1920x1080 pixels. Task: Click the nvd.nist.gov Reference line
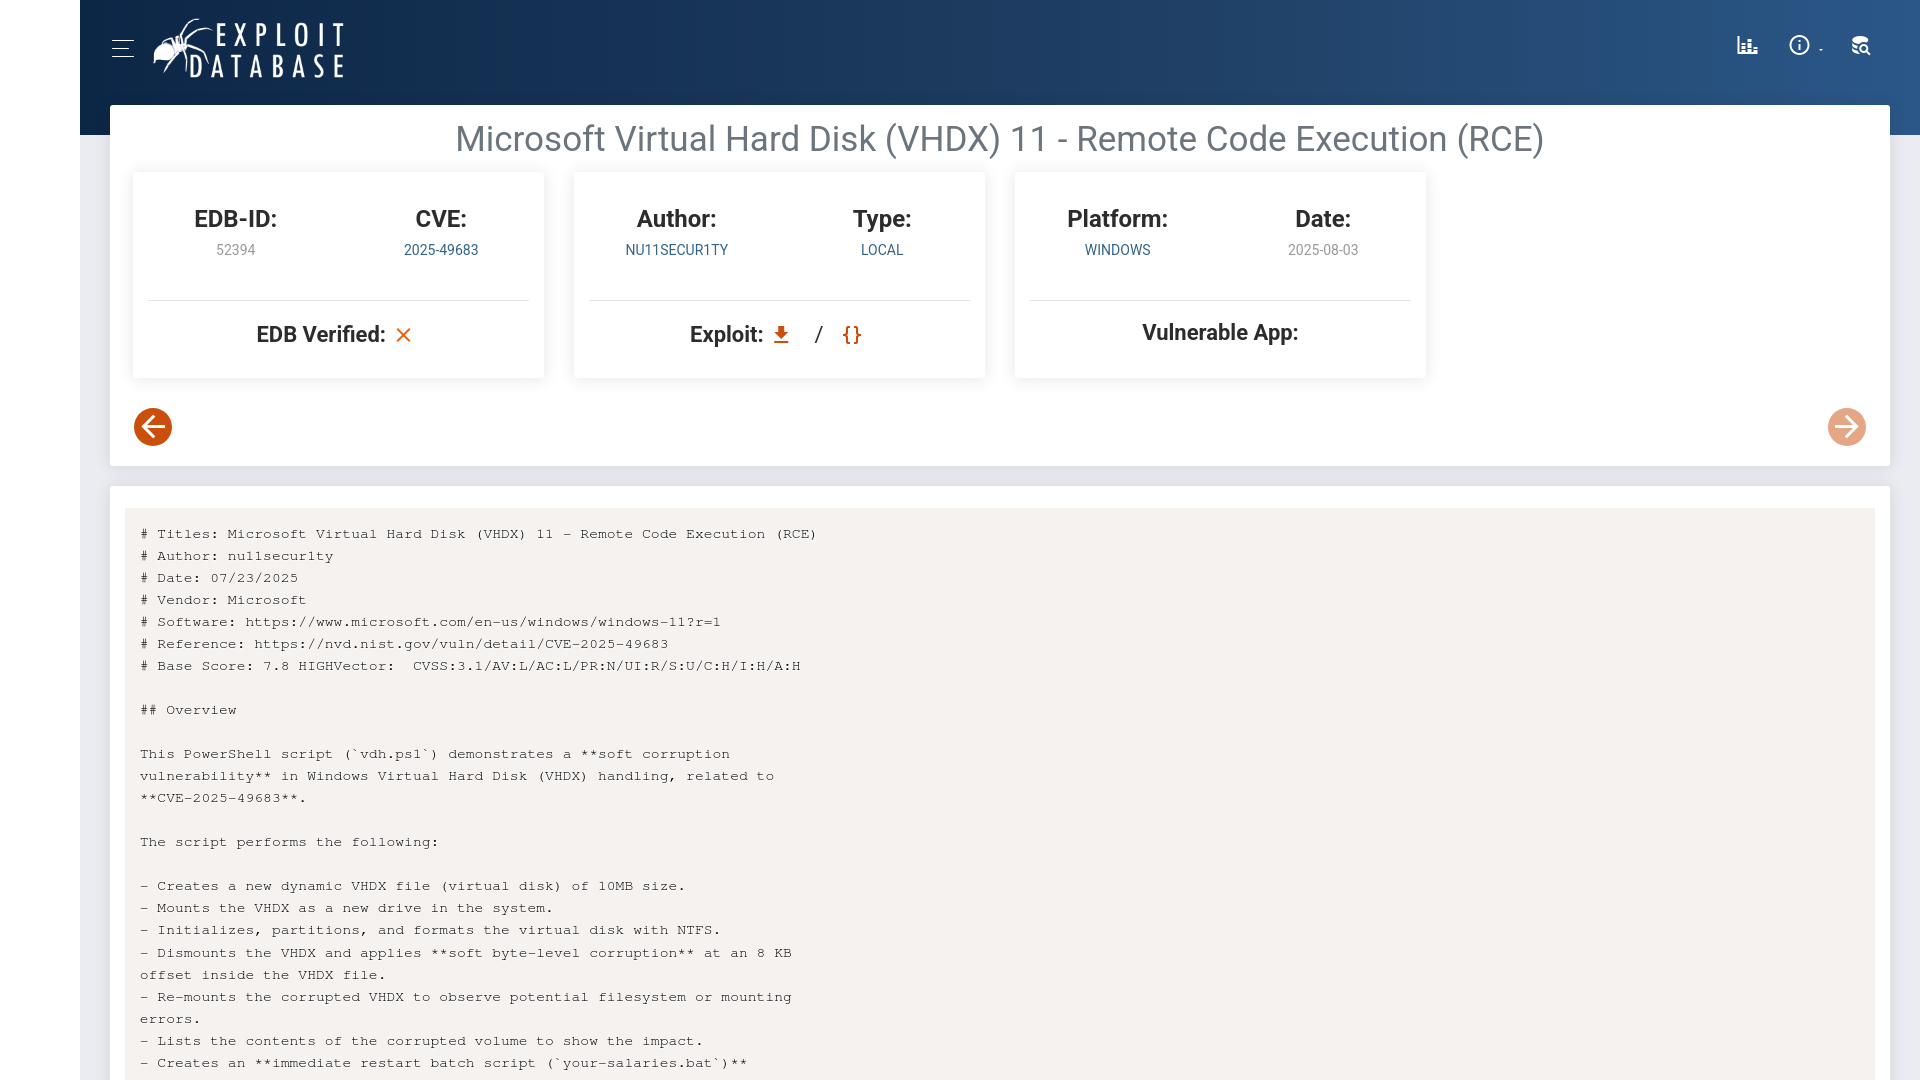coord(404,644)
